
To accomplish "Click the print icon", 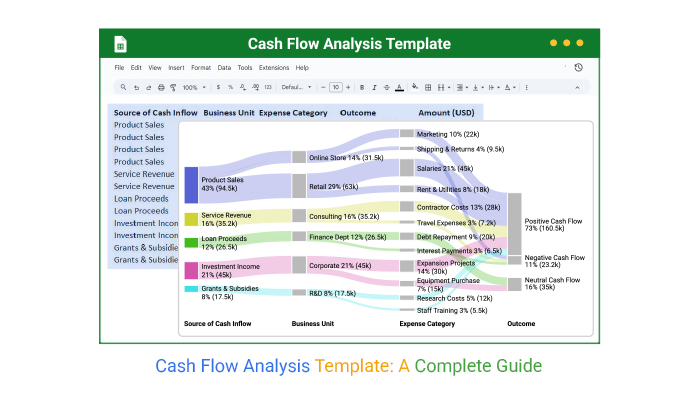I will (160, 87).
